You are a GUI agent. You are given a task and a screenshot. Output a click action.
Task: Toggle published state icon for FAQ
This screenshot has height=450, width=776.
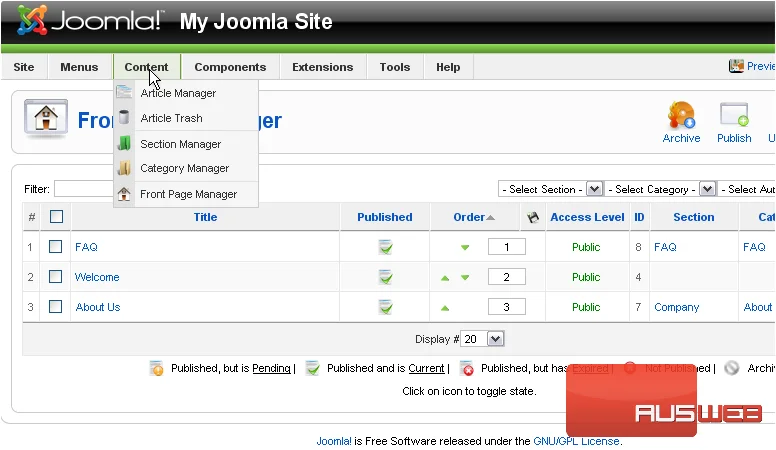(385, 247)
